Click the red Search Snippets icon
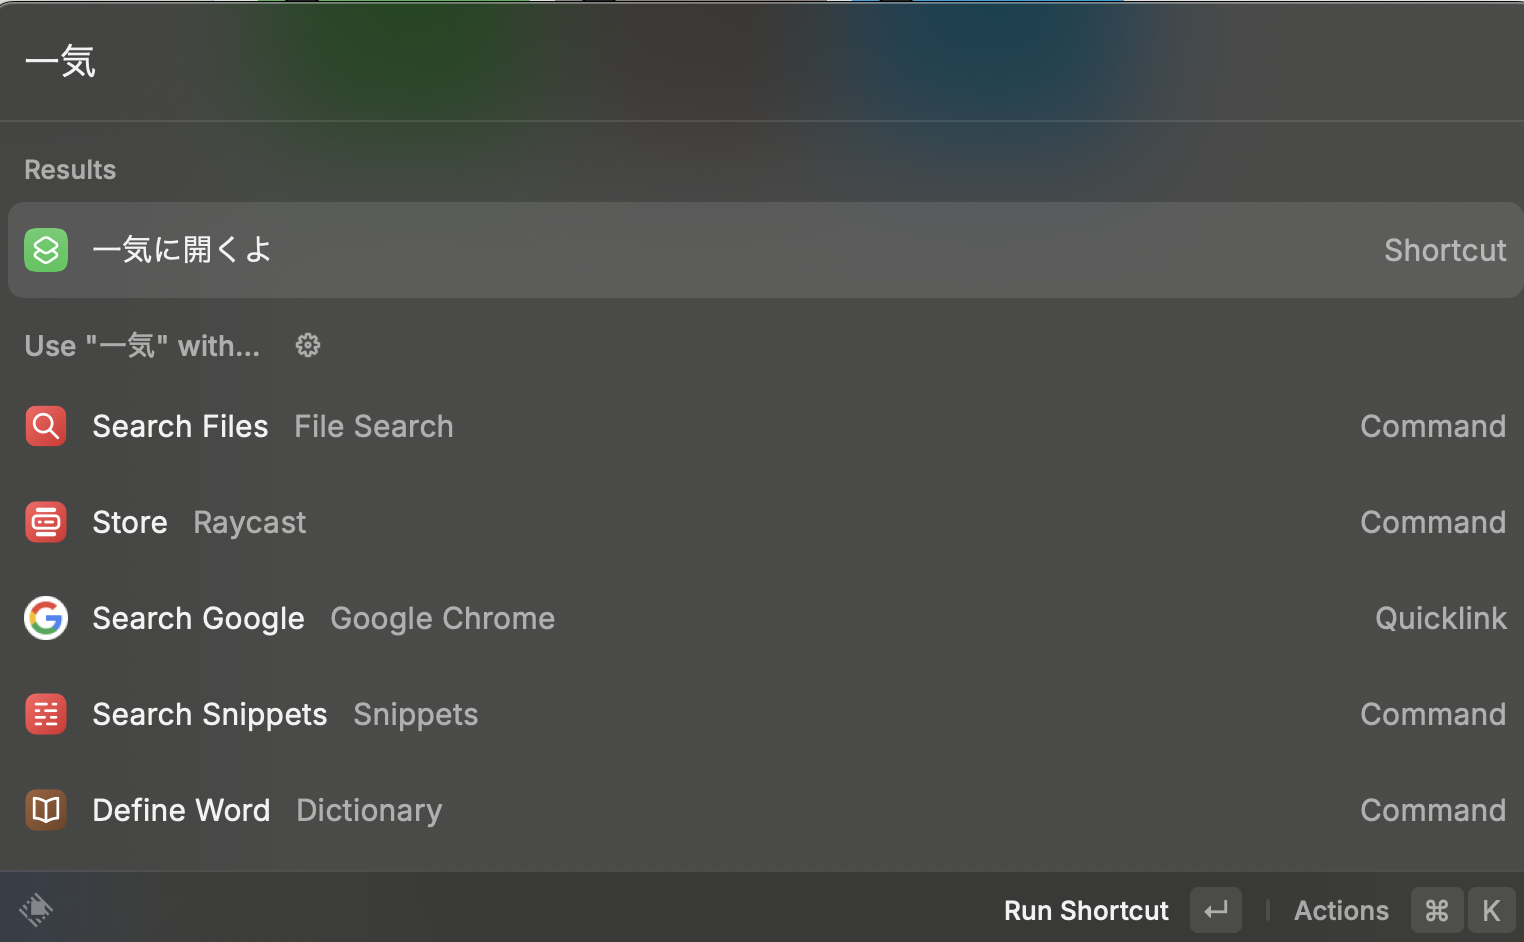Image resolution: width=1524 pixels, height=942 pixels. pyautogui.click(x=46, y=714)
